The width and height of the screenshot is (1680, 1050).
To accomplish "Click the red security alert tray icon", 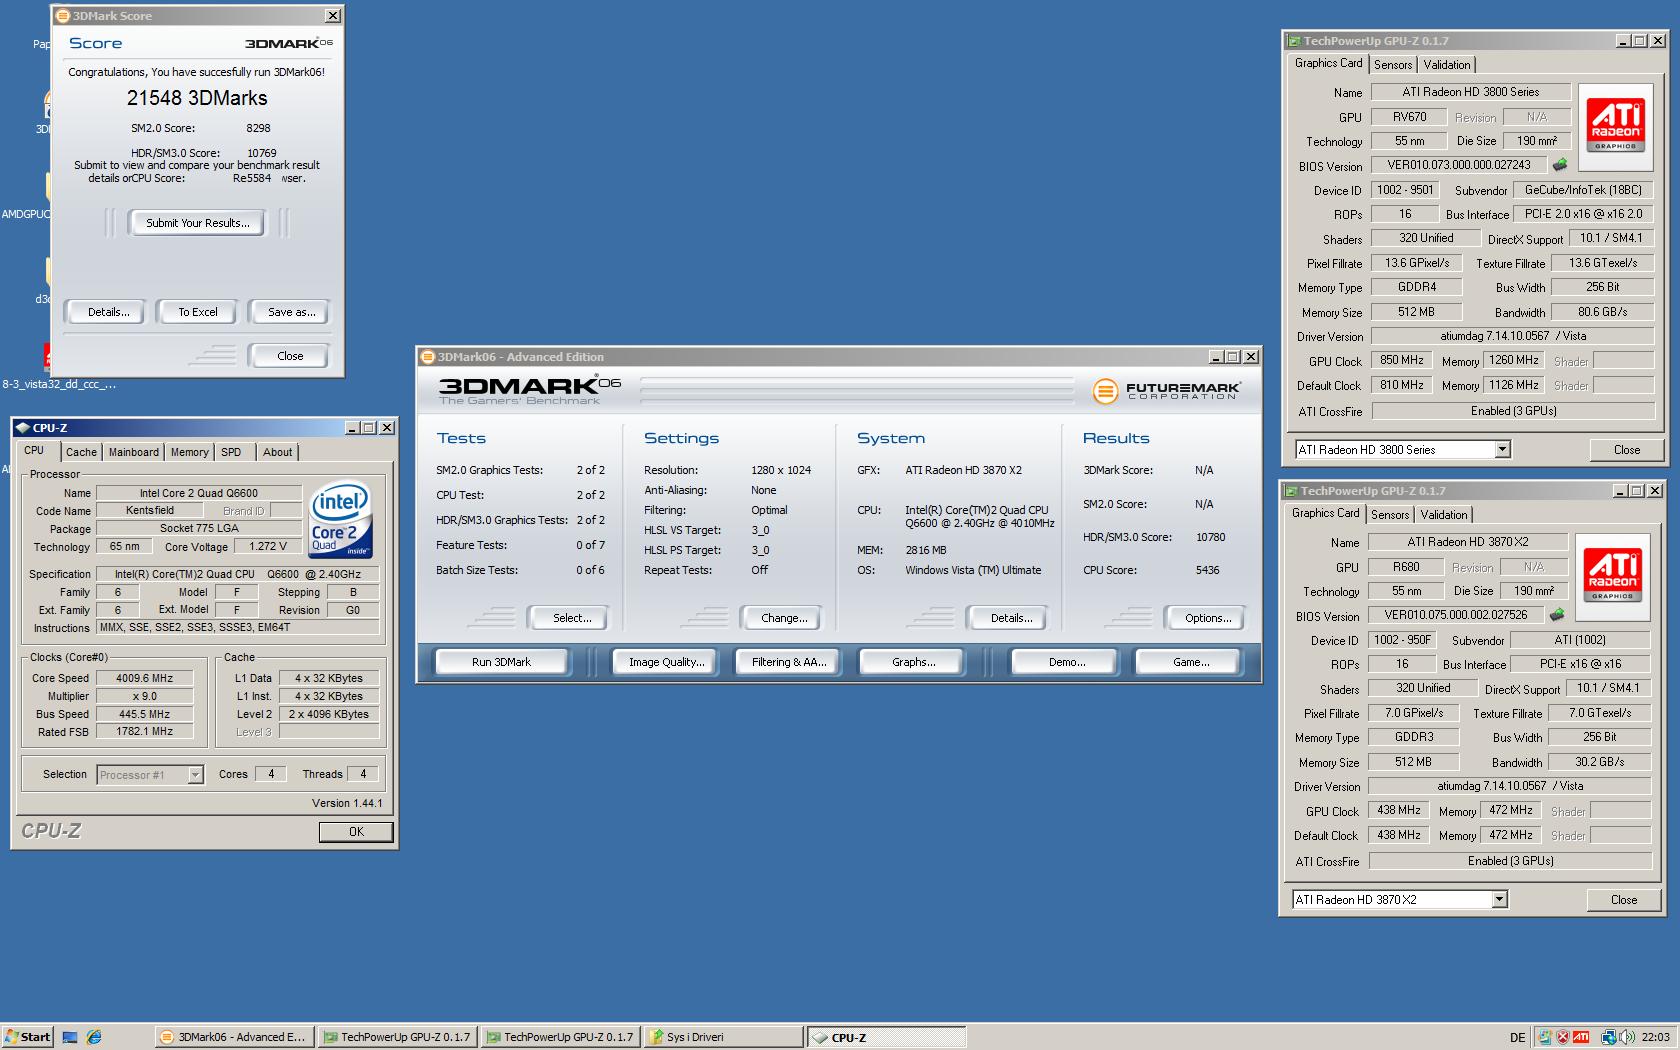I will click(1562, 1037).
